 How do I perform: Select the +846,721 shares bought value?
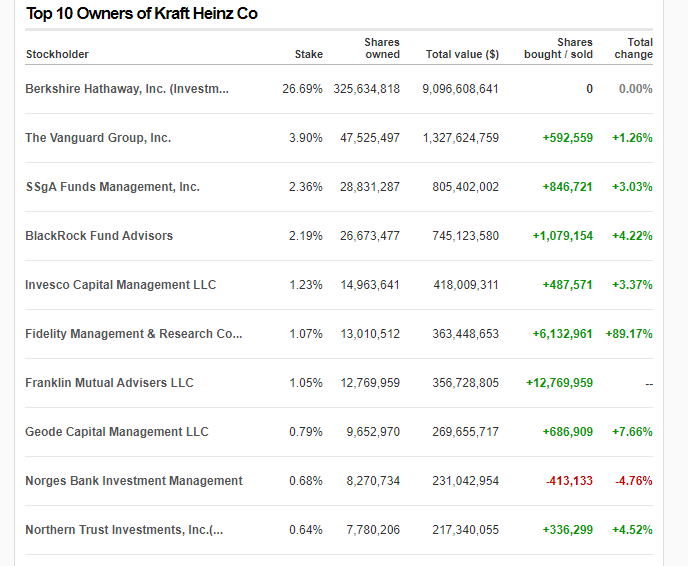tap(568, 187)
